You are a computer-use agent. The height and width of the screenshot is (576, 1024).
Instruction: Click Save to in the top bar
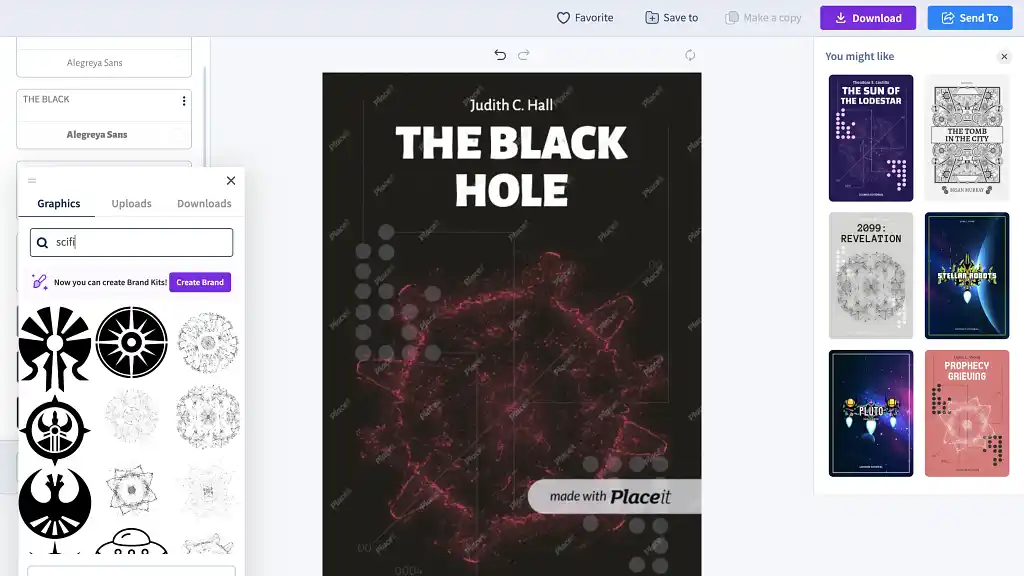pyautogui.click(x=672, y=18)
